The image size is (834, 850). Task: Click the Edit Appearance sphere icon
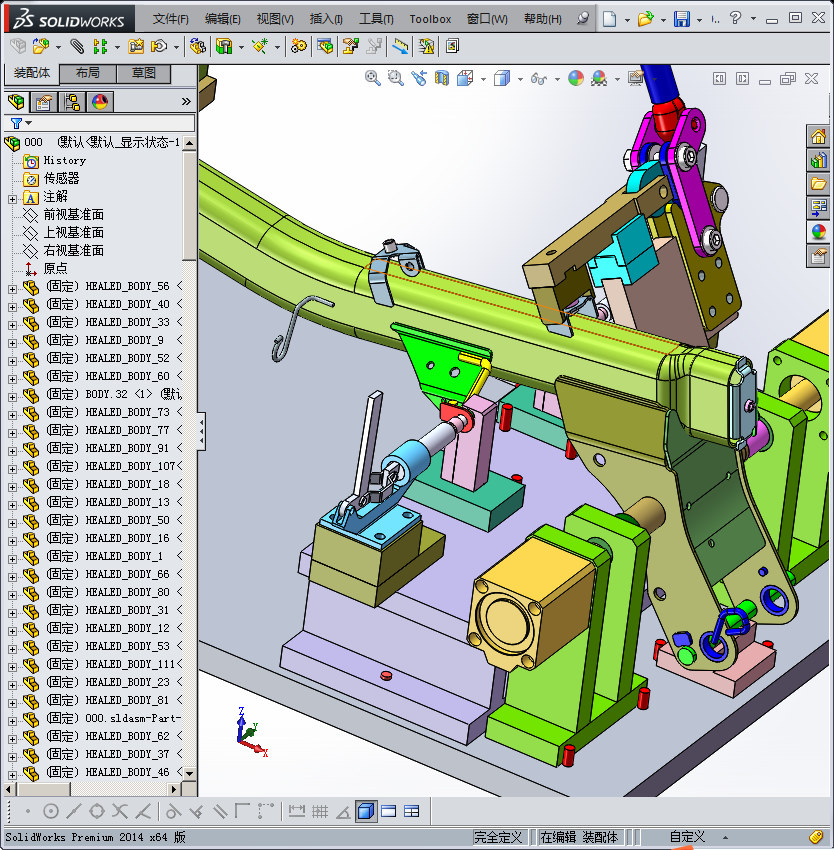tap(576, 79)
